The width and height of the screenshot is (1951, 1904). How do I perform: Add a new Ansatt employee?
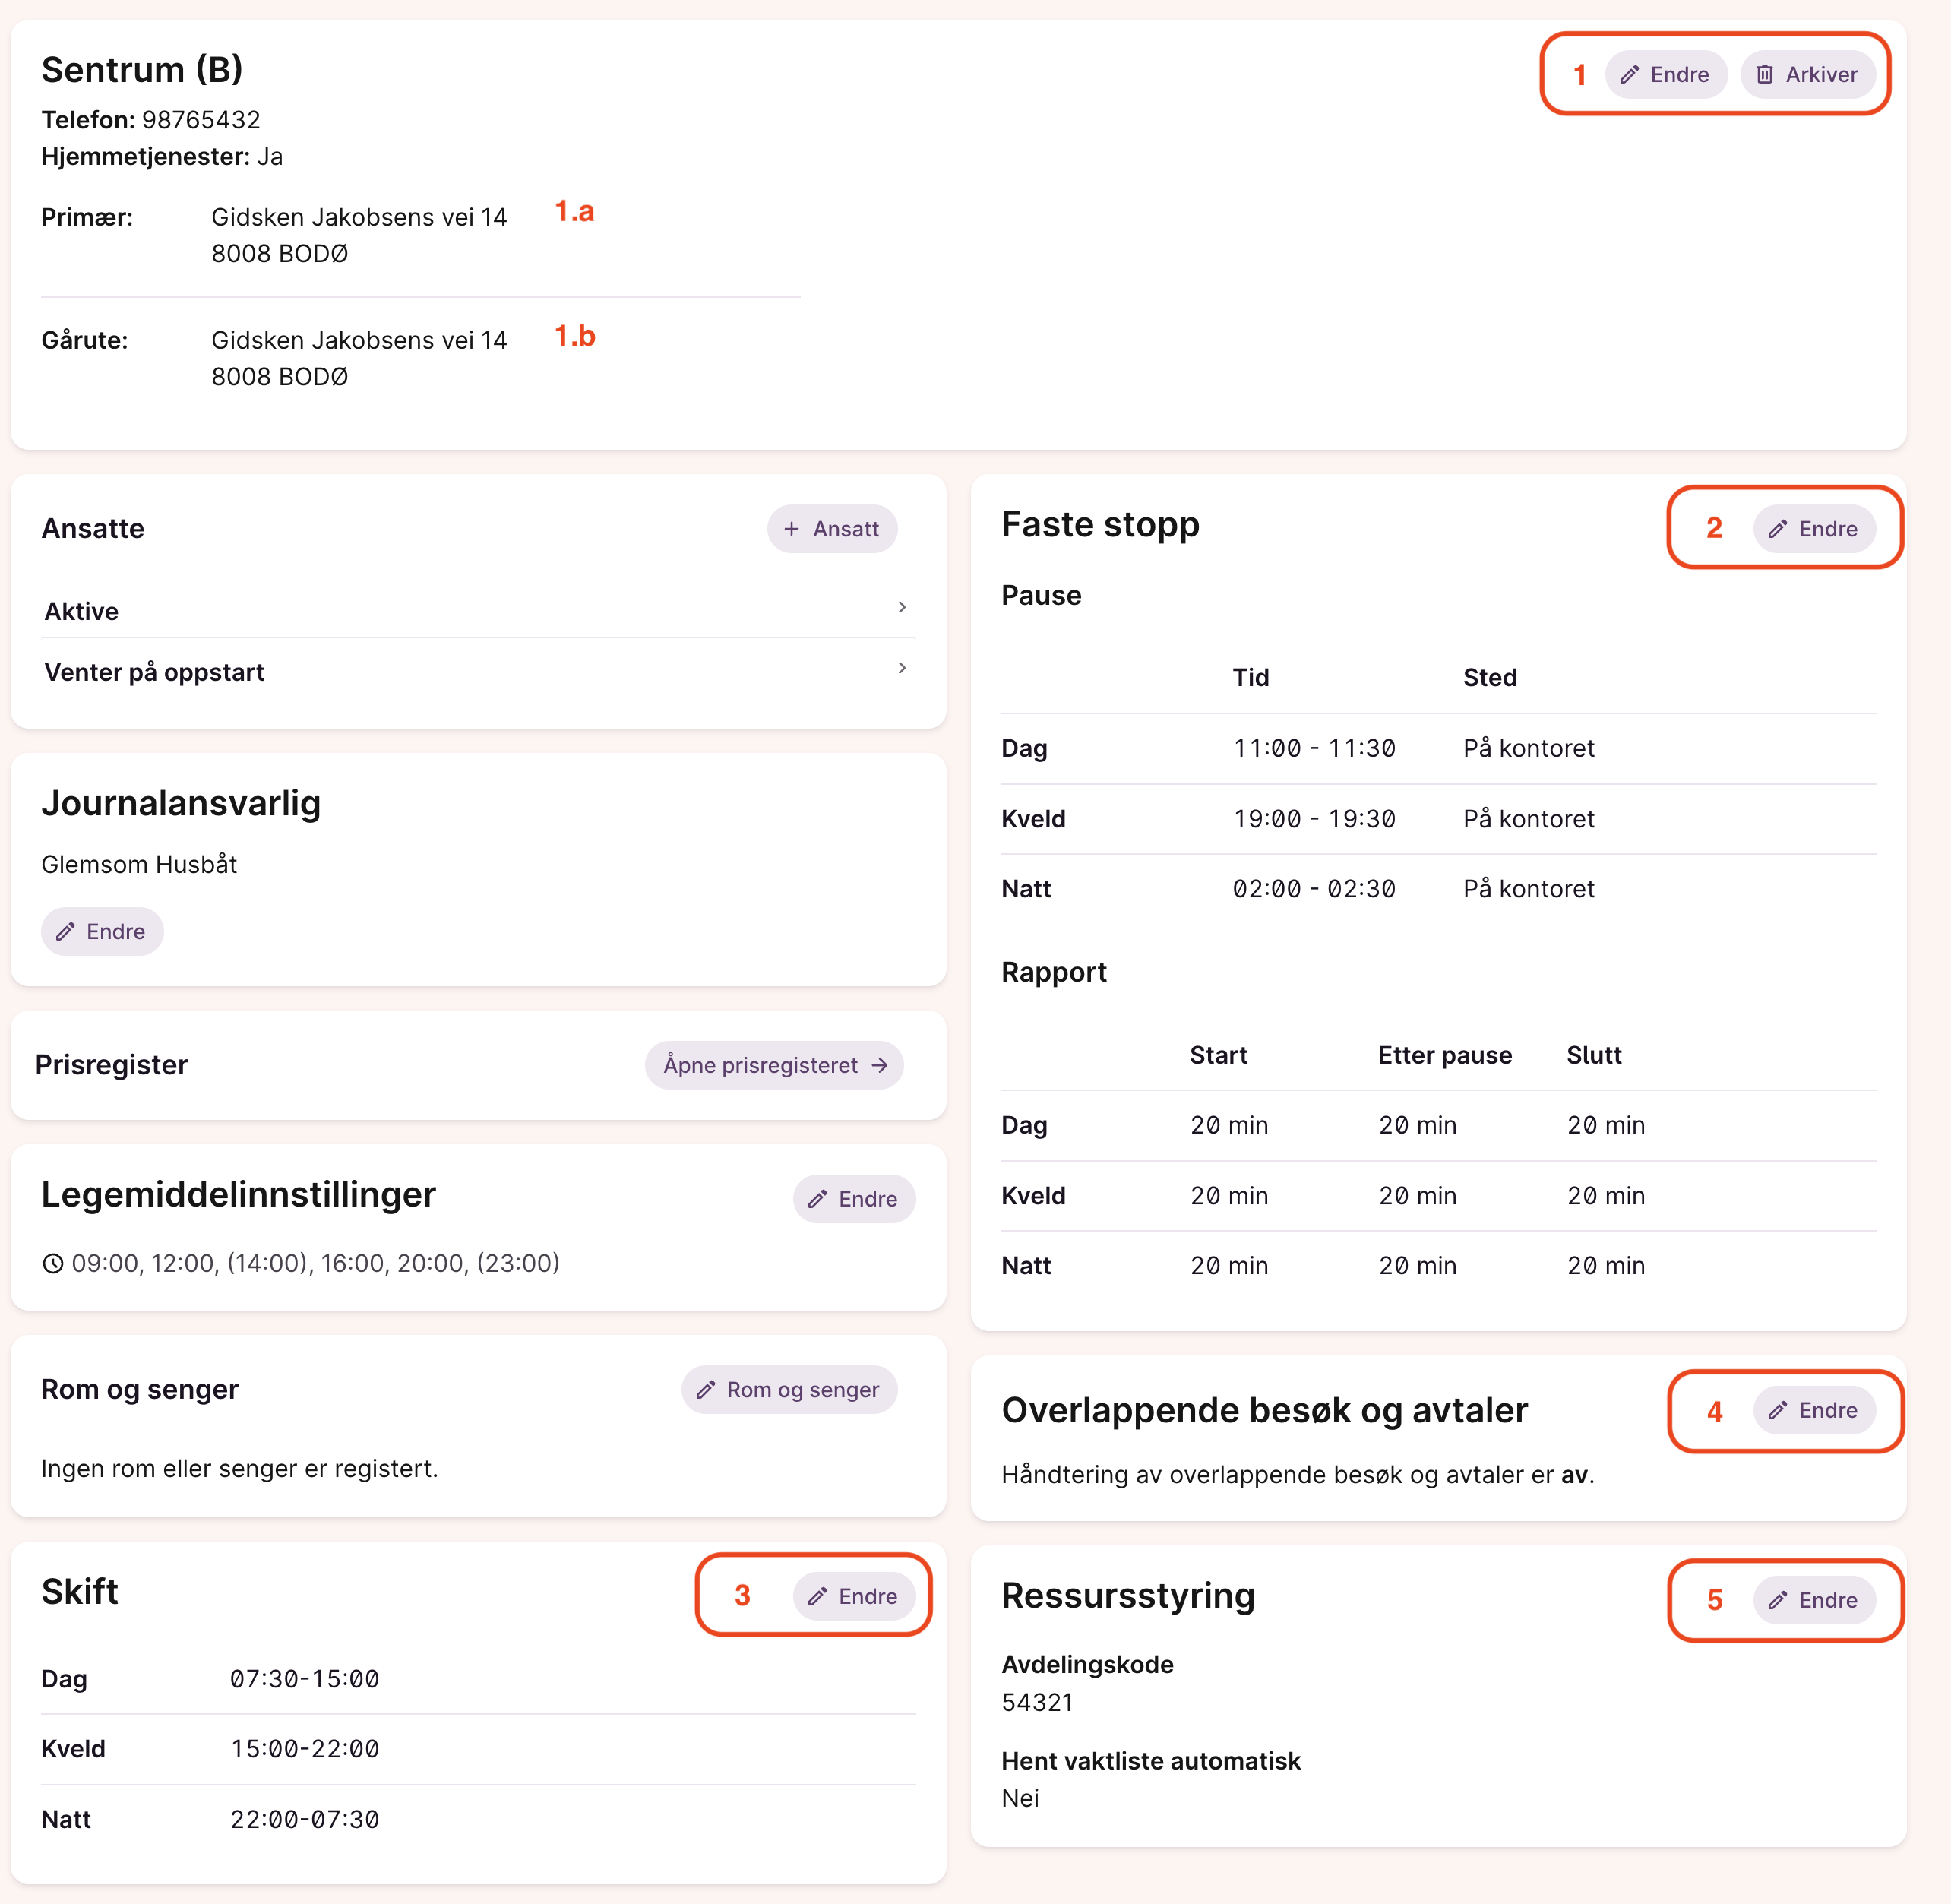[832, 529]
